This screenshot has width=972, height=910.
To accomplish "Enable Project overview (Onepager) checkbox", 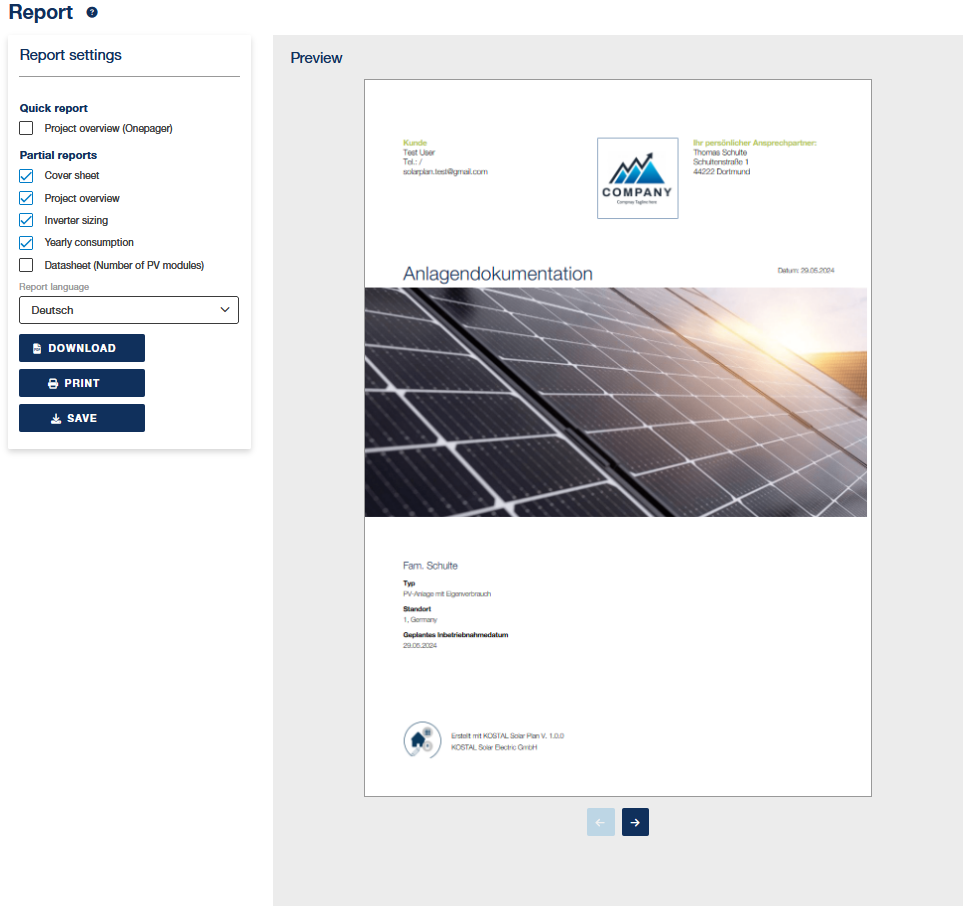I will click(x=26, y=128).
